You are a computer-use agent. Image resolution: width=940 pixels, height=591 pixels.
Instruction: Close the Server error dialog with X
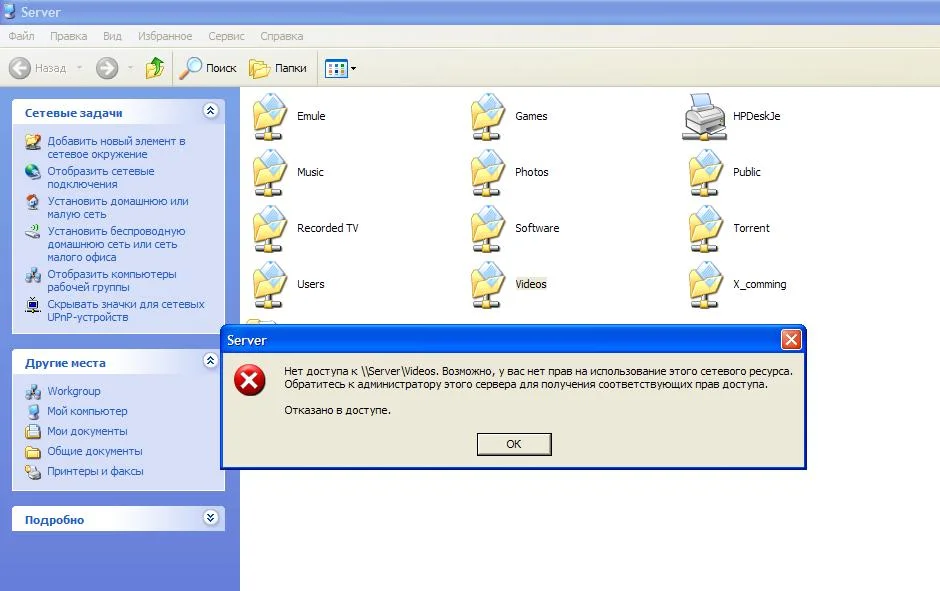click(791, 340)
